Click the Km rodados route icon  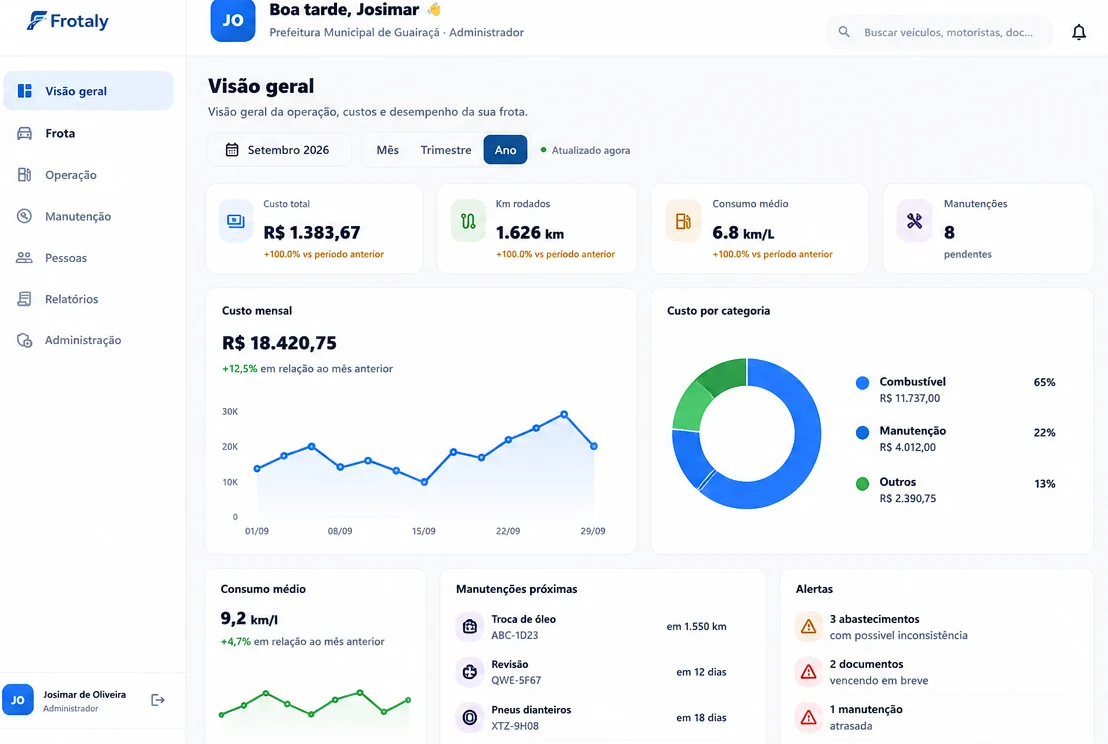click(468, 222)
